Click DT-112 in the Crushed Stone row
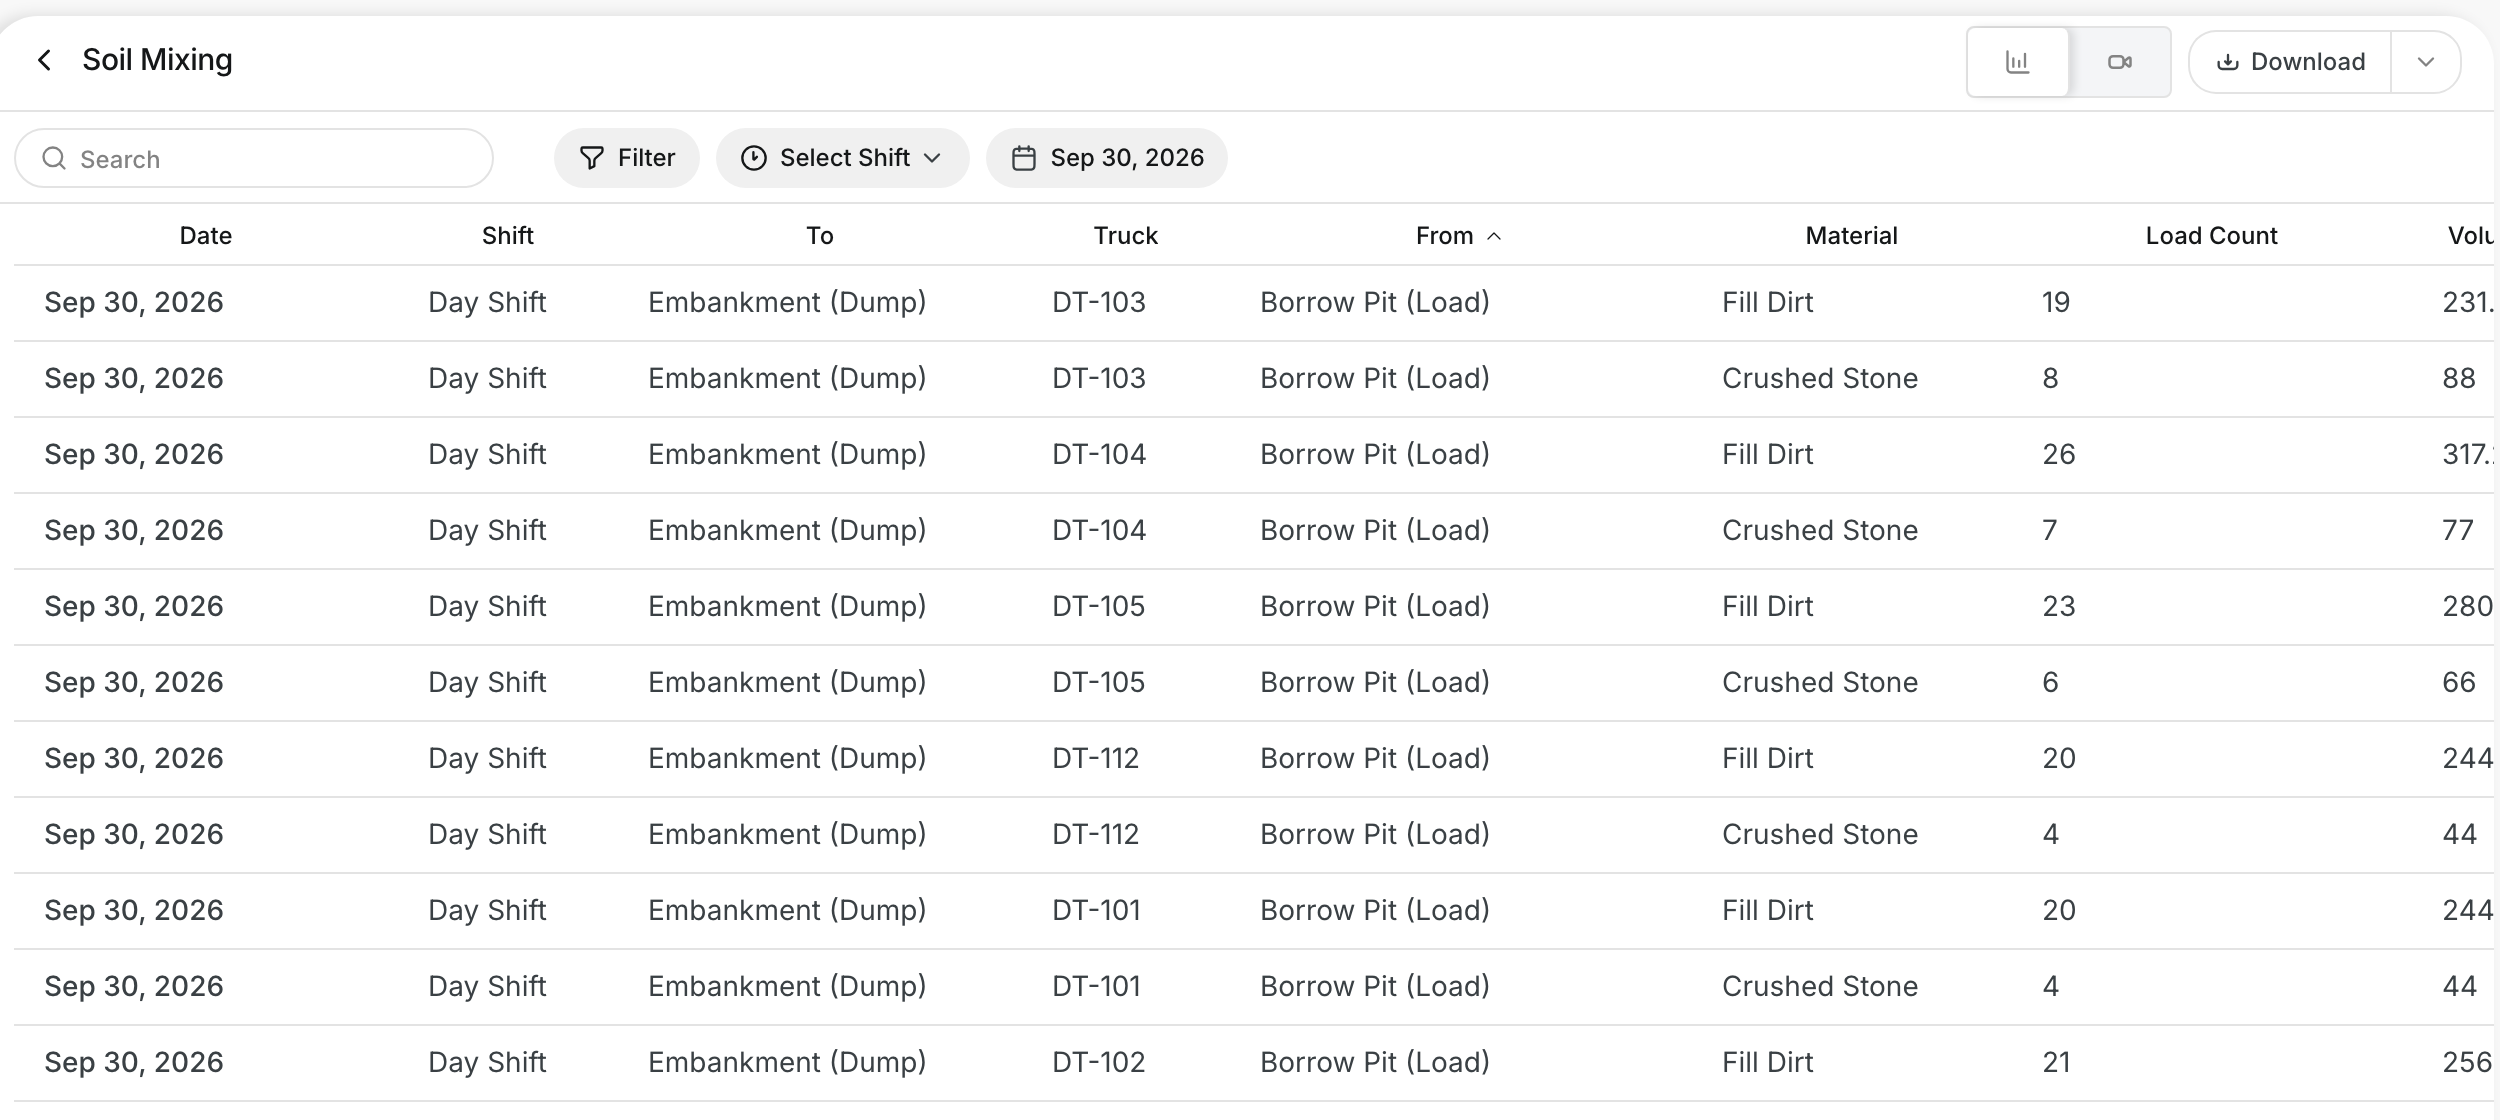 tap(1096, 834)
